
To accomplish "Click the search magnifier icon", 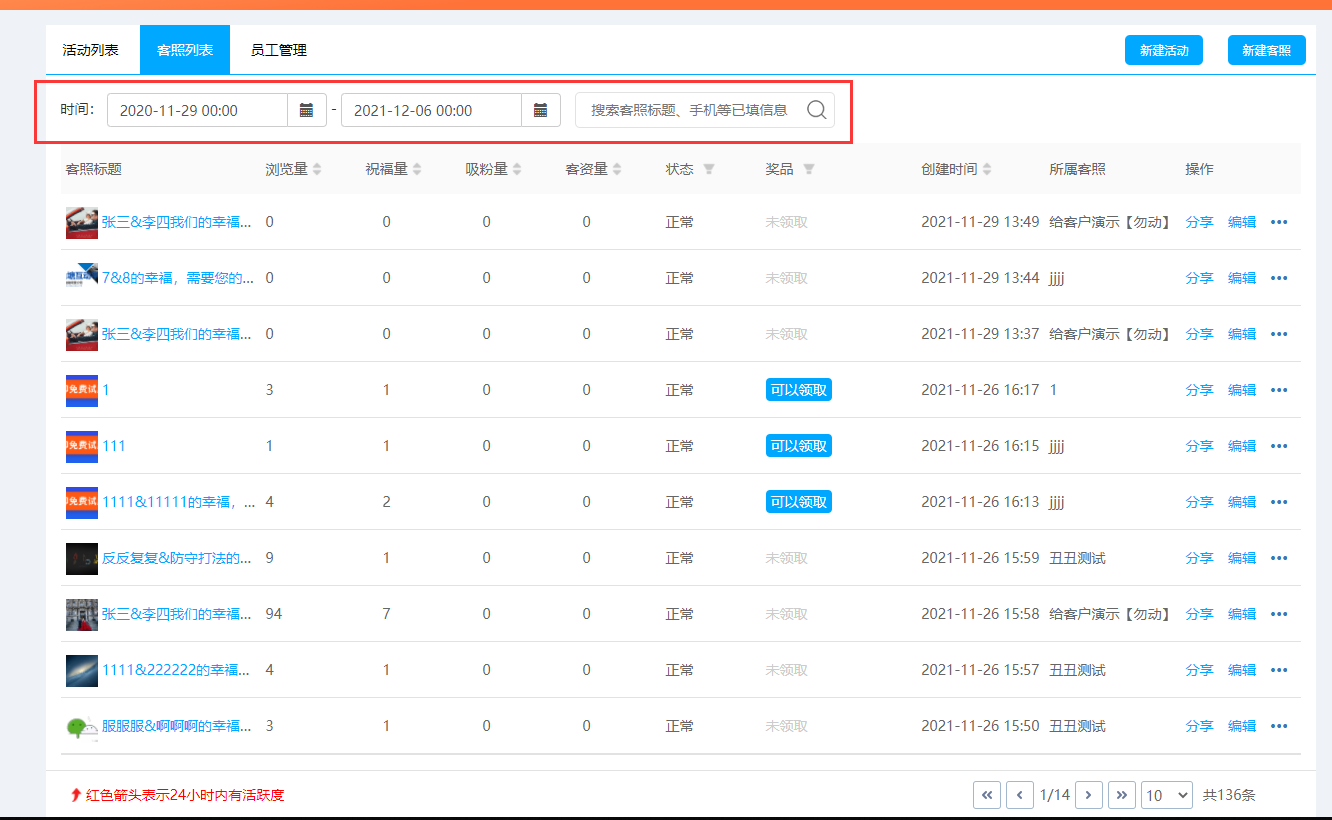I will (816, 110).
